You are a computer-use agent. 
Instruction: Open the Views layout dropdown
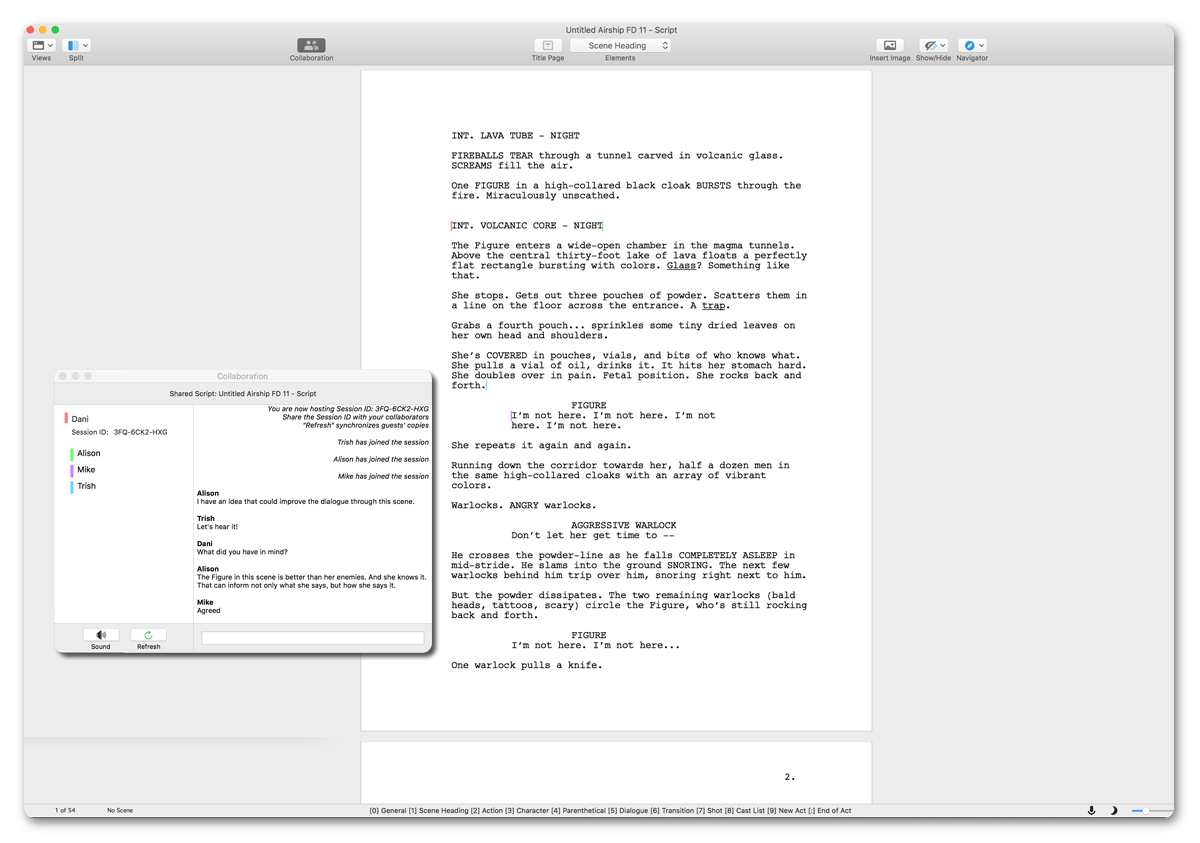coord(42,45)
